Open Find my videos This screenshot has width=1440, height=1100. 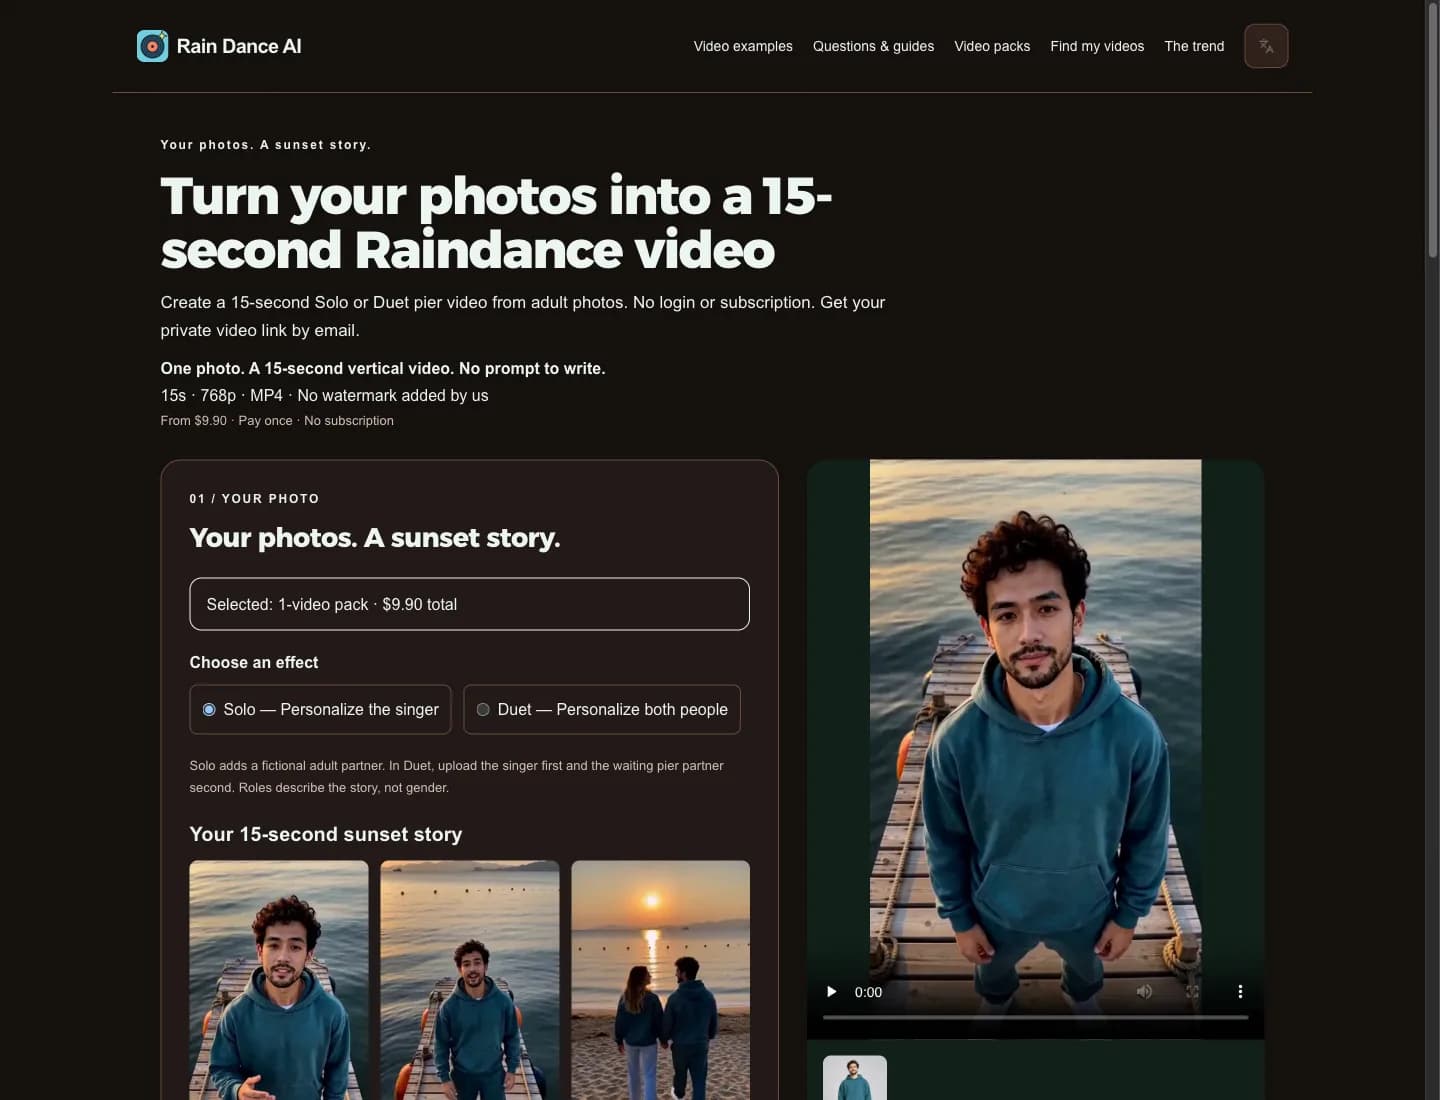(x=1097, y=46)
